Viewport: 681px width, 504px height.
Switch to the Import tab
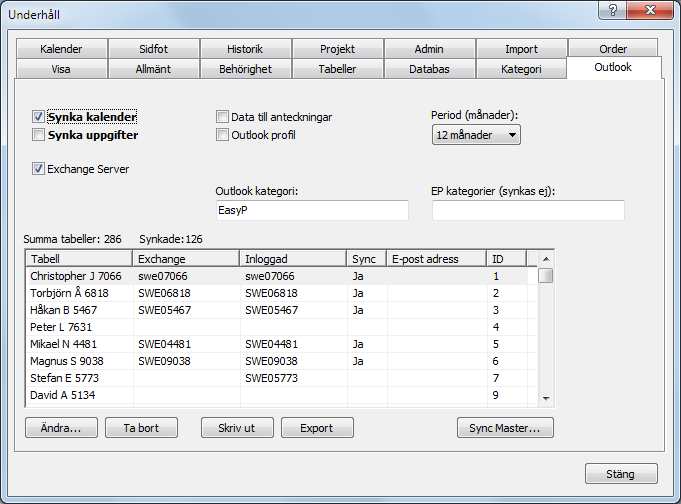pos(521,49)
